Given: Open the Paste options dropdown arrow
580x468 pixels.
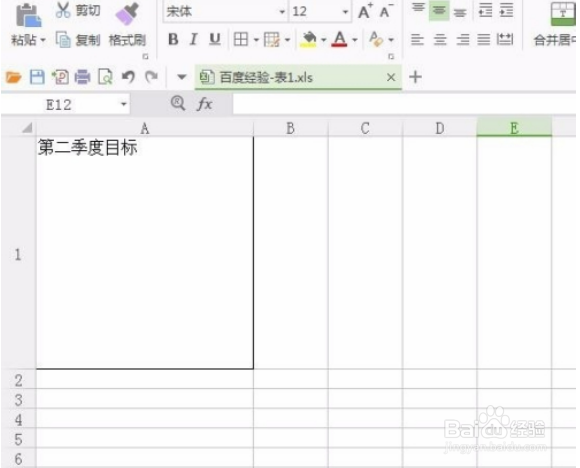Looking at the screenshot, I should tap(43, 40).
